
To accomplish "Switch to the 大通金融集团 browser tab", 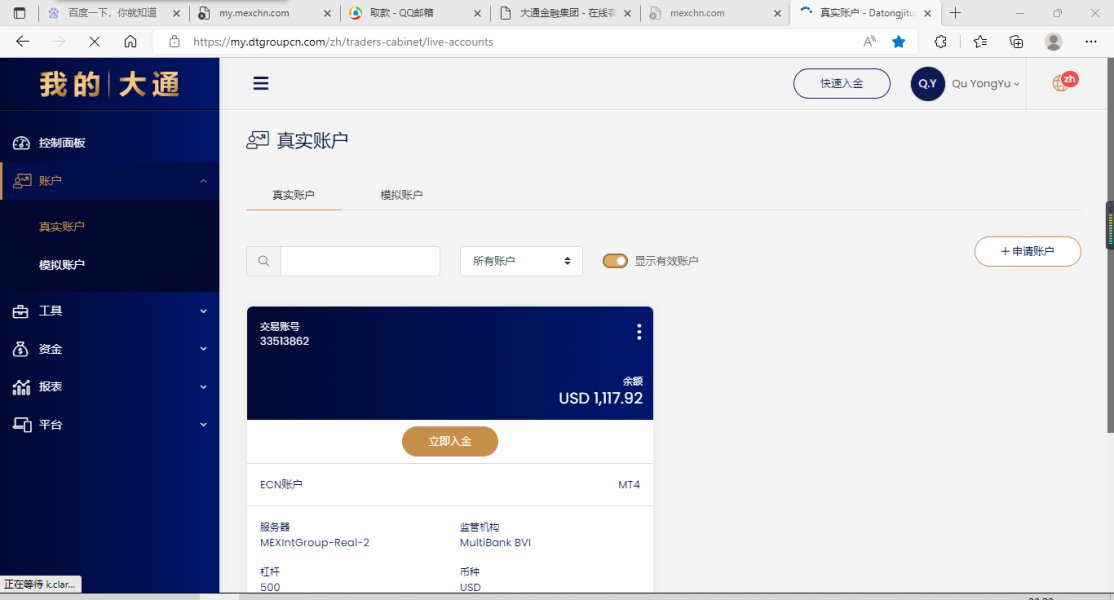I will pos(565,13).
